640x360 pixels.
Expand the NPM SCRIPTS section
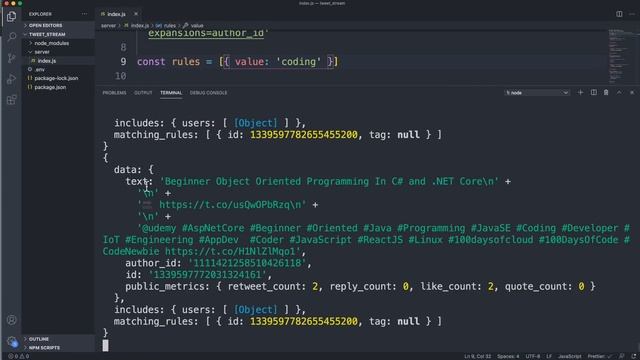click(x=44, y=348)
